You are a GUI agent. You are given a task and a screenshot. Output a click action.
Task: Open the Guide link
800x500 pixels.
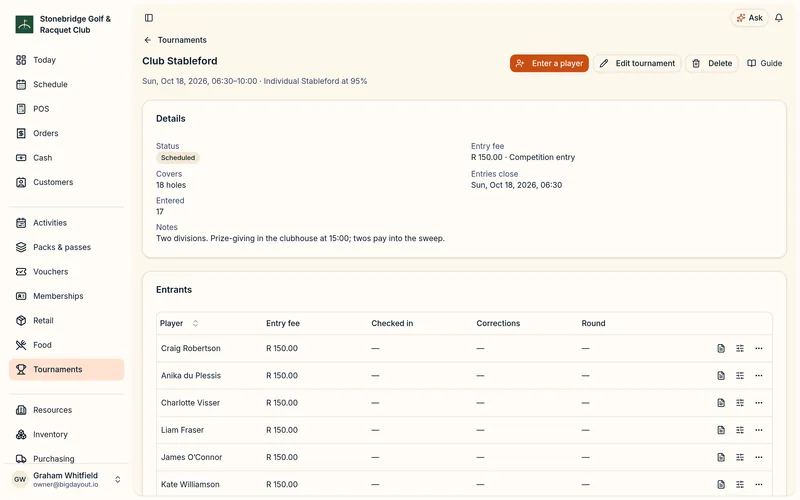(x=764, y=63)
